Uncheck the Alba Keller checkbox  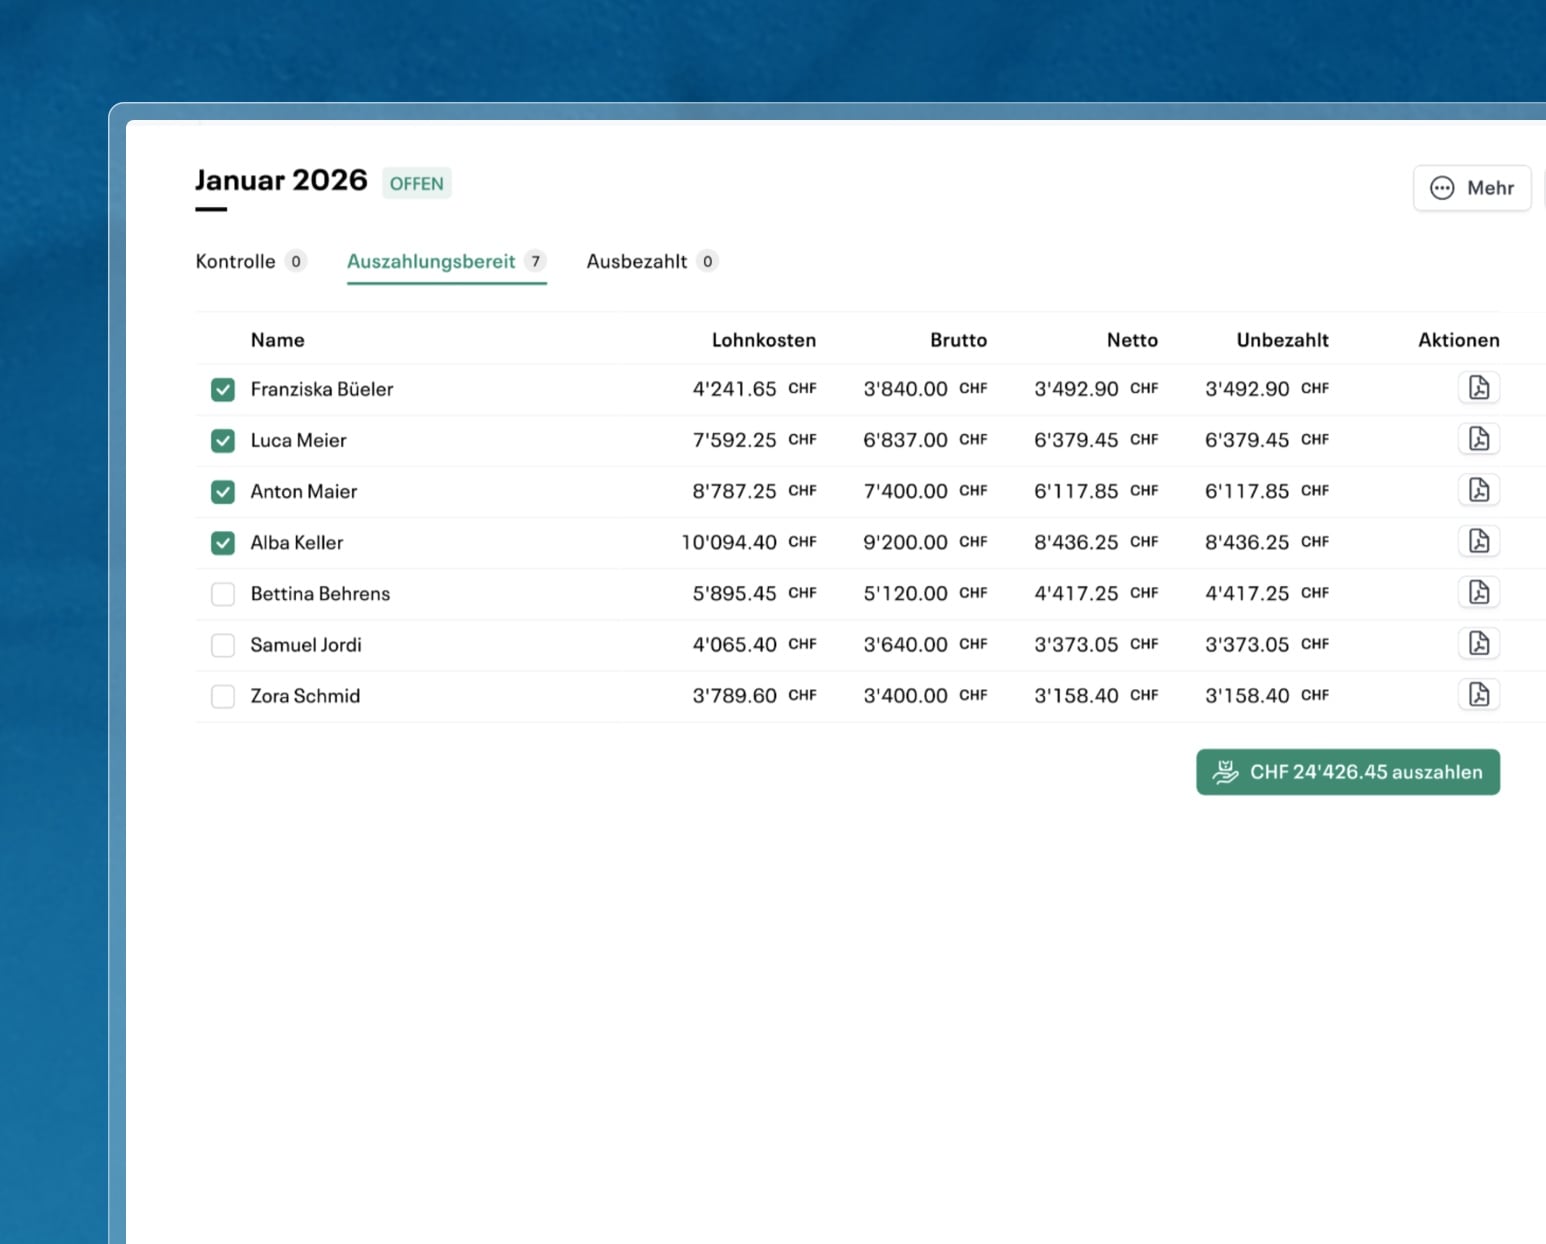pos(223,543)
